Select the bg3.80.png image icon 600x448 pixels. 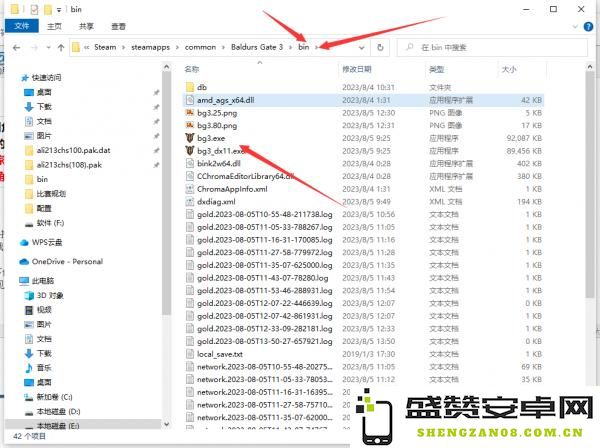190,125
